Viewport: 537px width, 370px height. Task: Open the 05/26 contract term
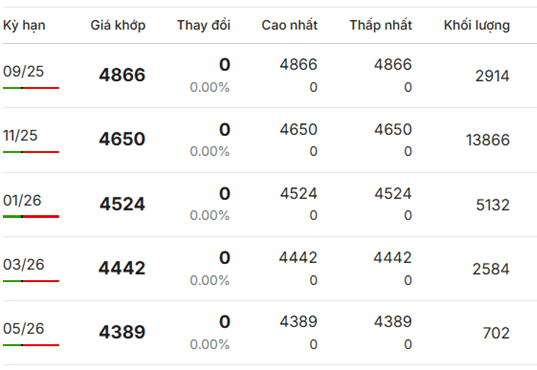pyautogui.click(x=24, y=329)
